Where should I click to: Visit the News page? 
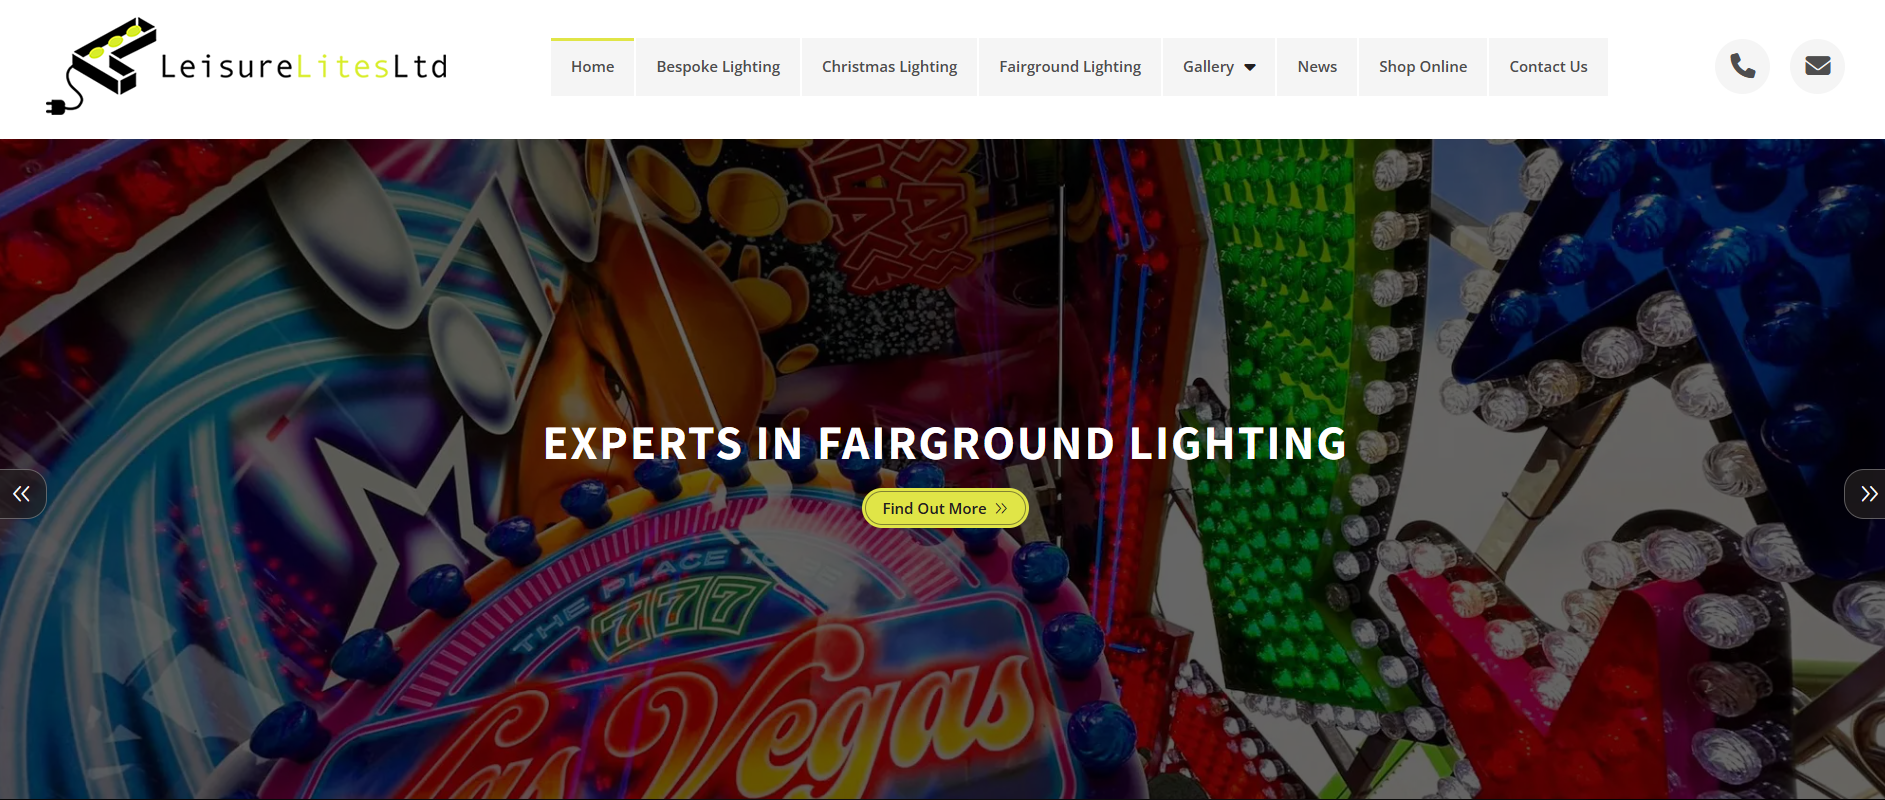pyautogui.click(x=1317, y=67)
